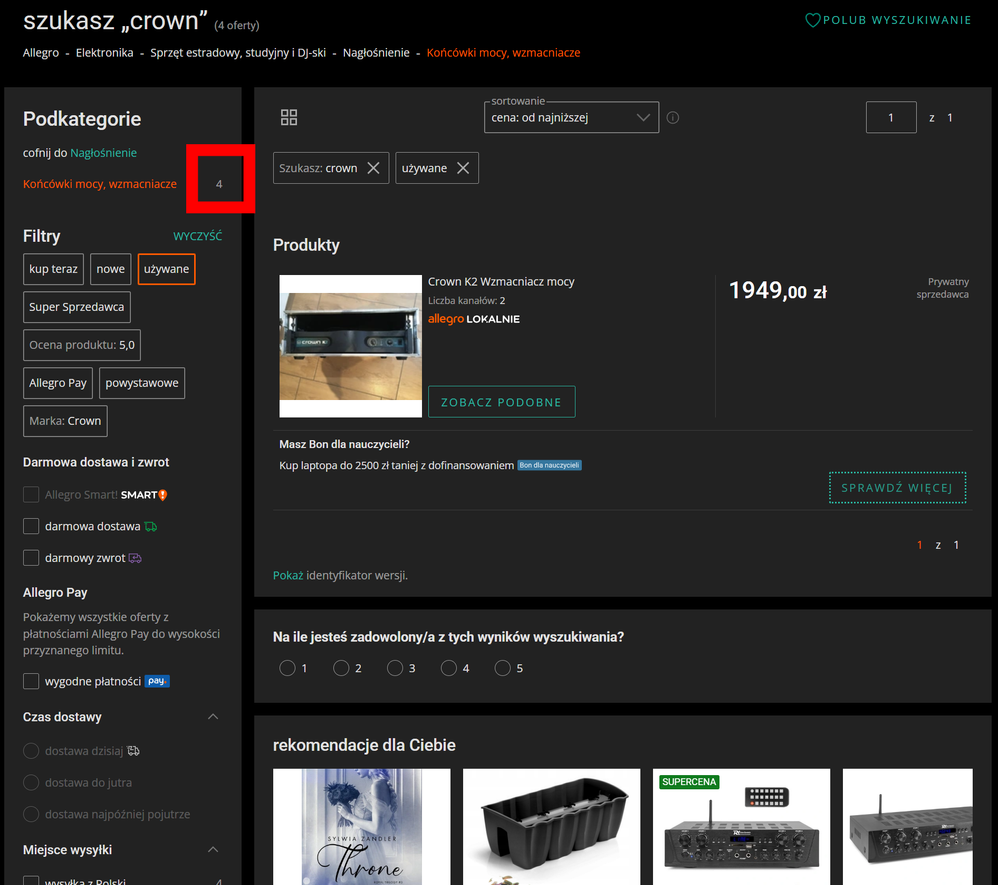Apply the 'powystawowe' filter

(x=142, y=383)
